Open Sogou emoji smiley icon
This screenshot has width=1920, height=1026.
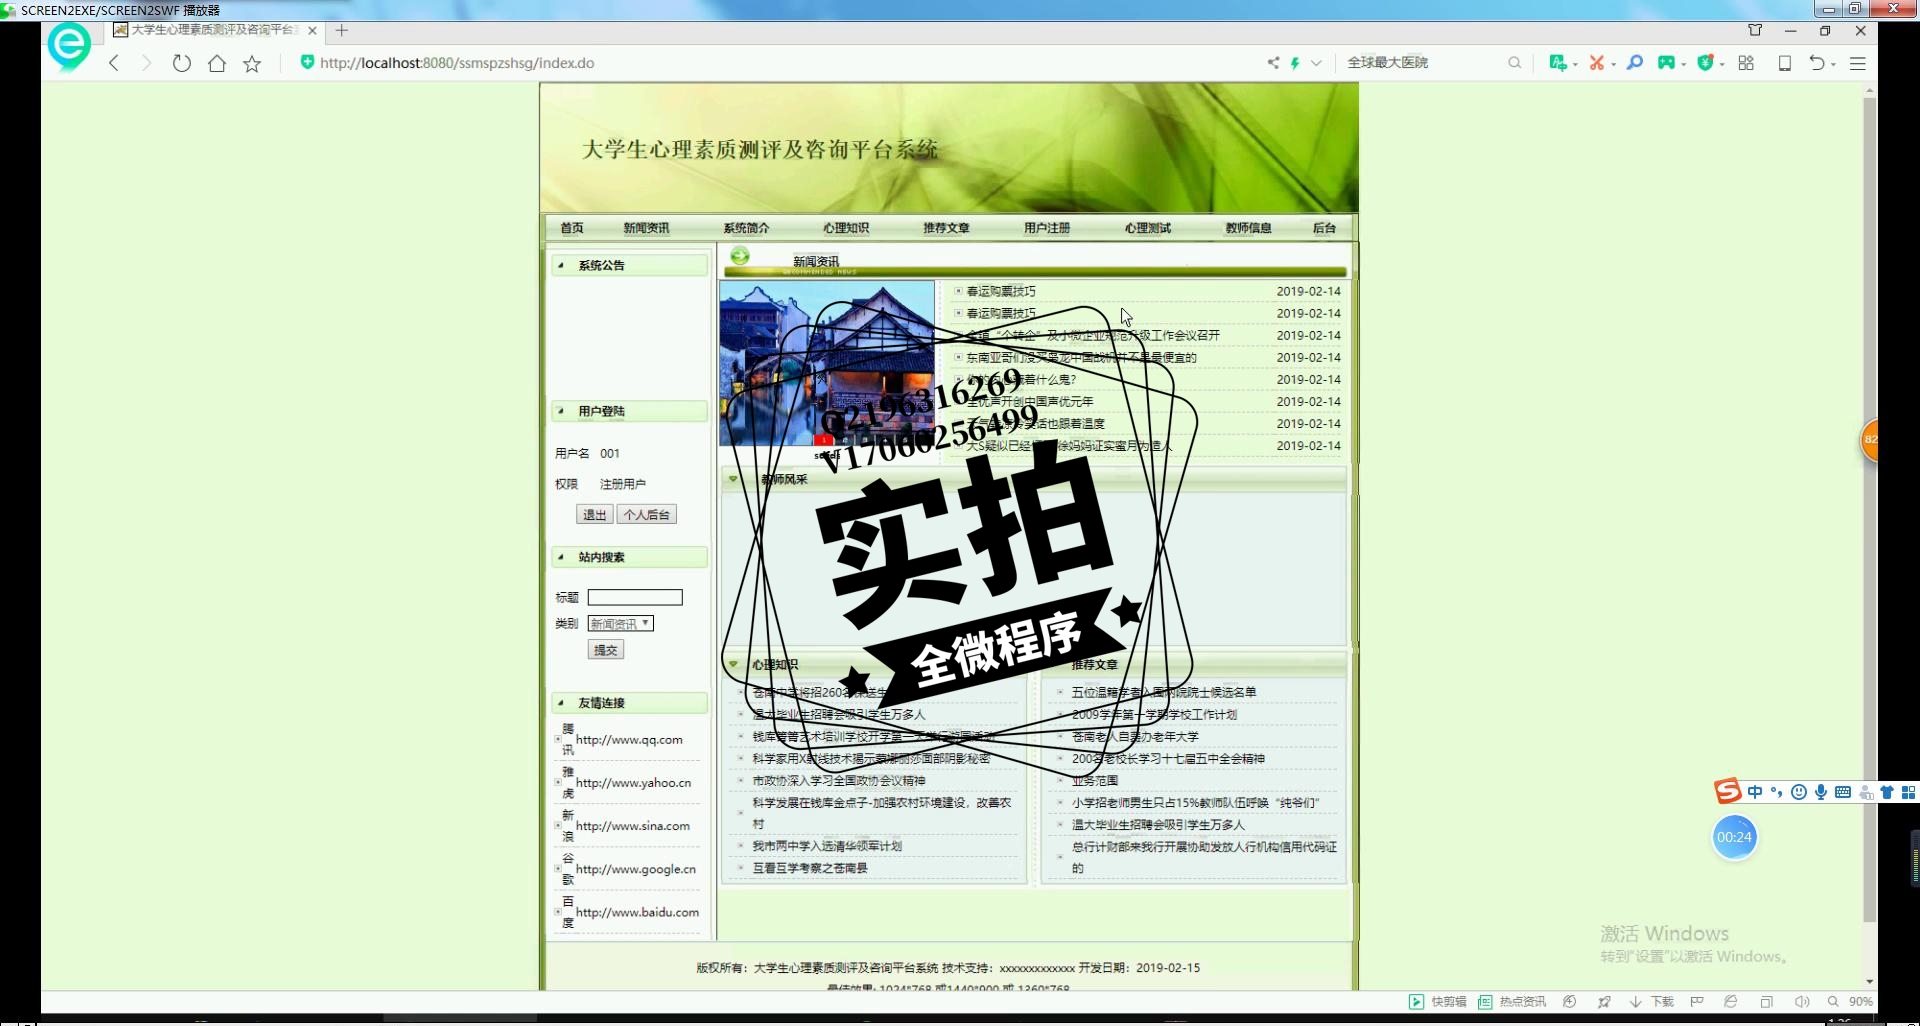pos(1799,792)
